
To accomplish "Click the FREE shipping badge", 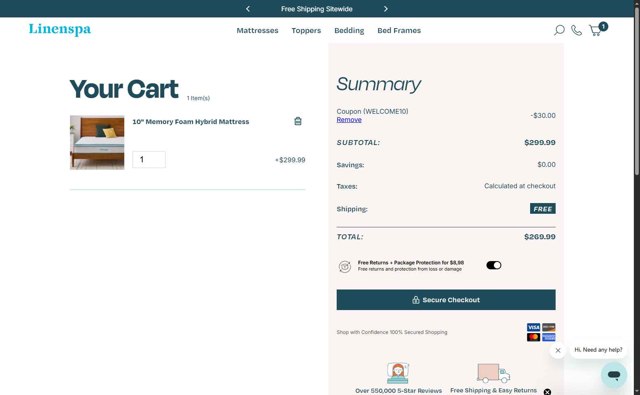I will pyautogui.click(x=542, y=209).
